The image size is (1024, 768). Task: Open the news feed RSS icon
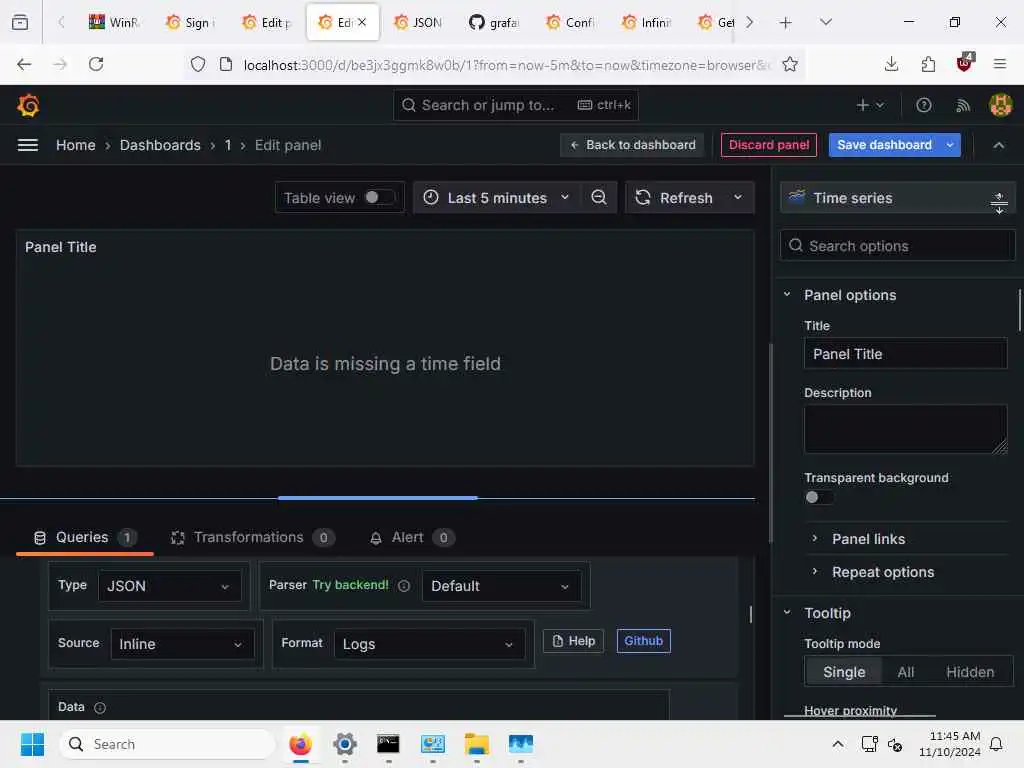(x=963, y=105)
